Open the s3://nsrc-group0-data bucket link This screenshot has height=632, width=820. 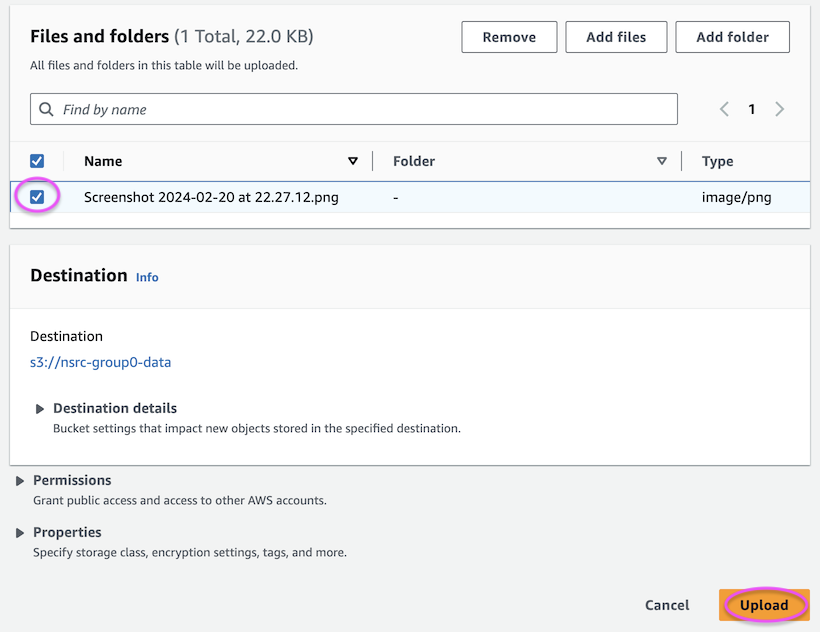pyautogui.click(x=100, y=362)
